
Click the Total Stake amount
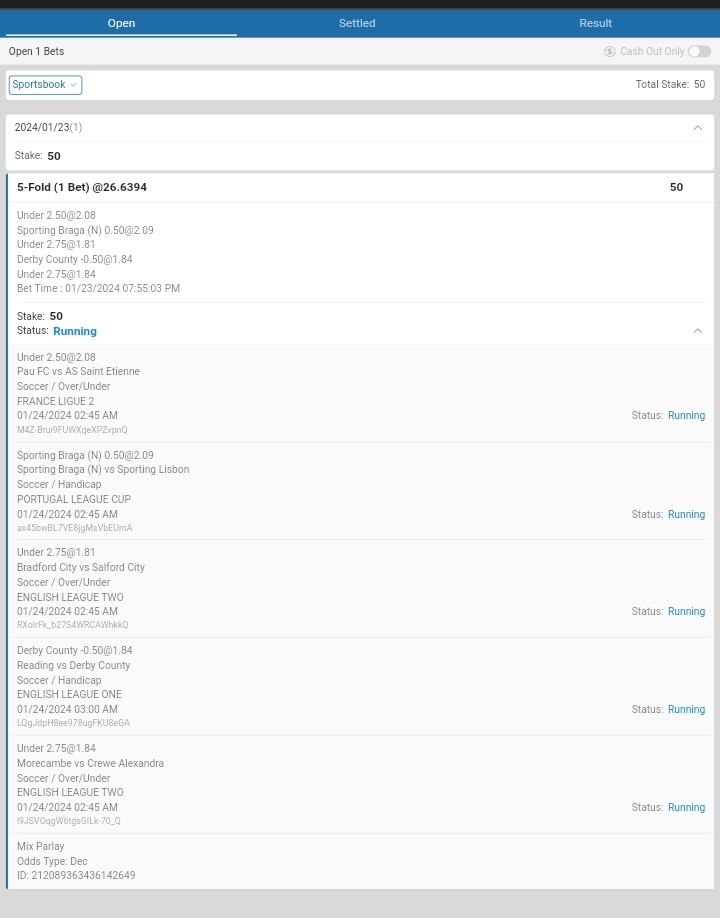[699, 85]
